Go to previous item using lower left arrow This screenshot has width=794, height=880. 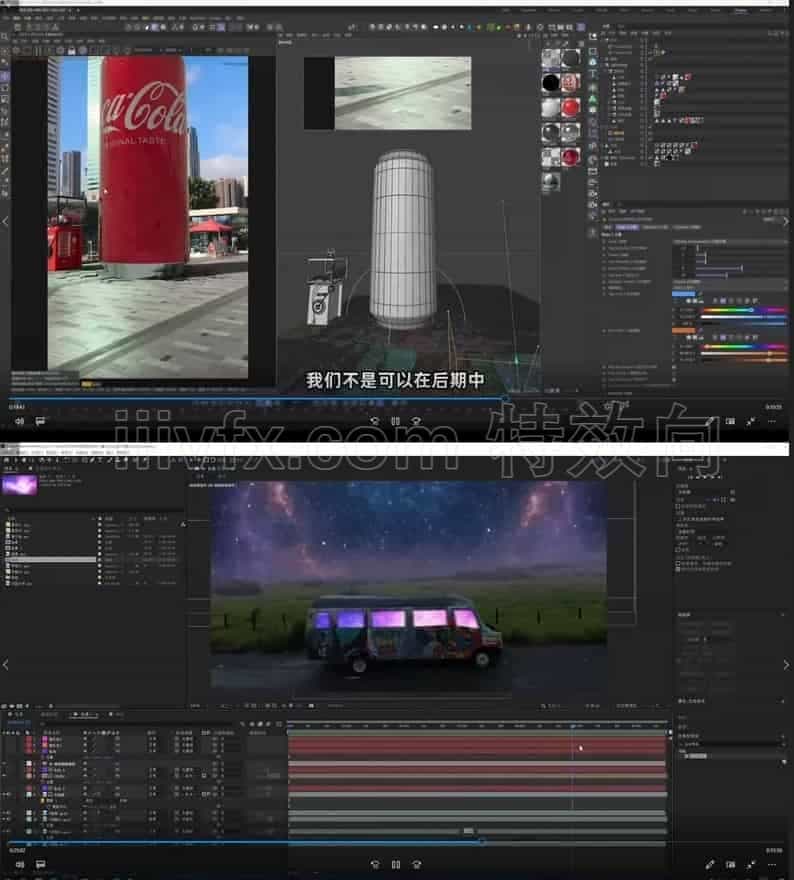coord(6,665)
